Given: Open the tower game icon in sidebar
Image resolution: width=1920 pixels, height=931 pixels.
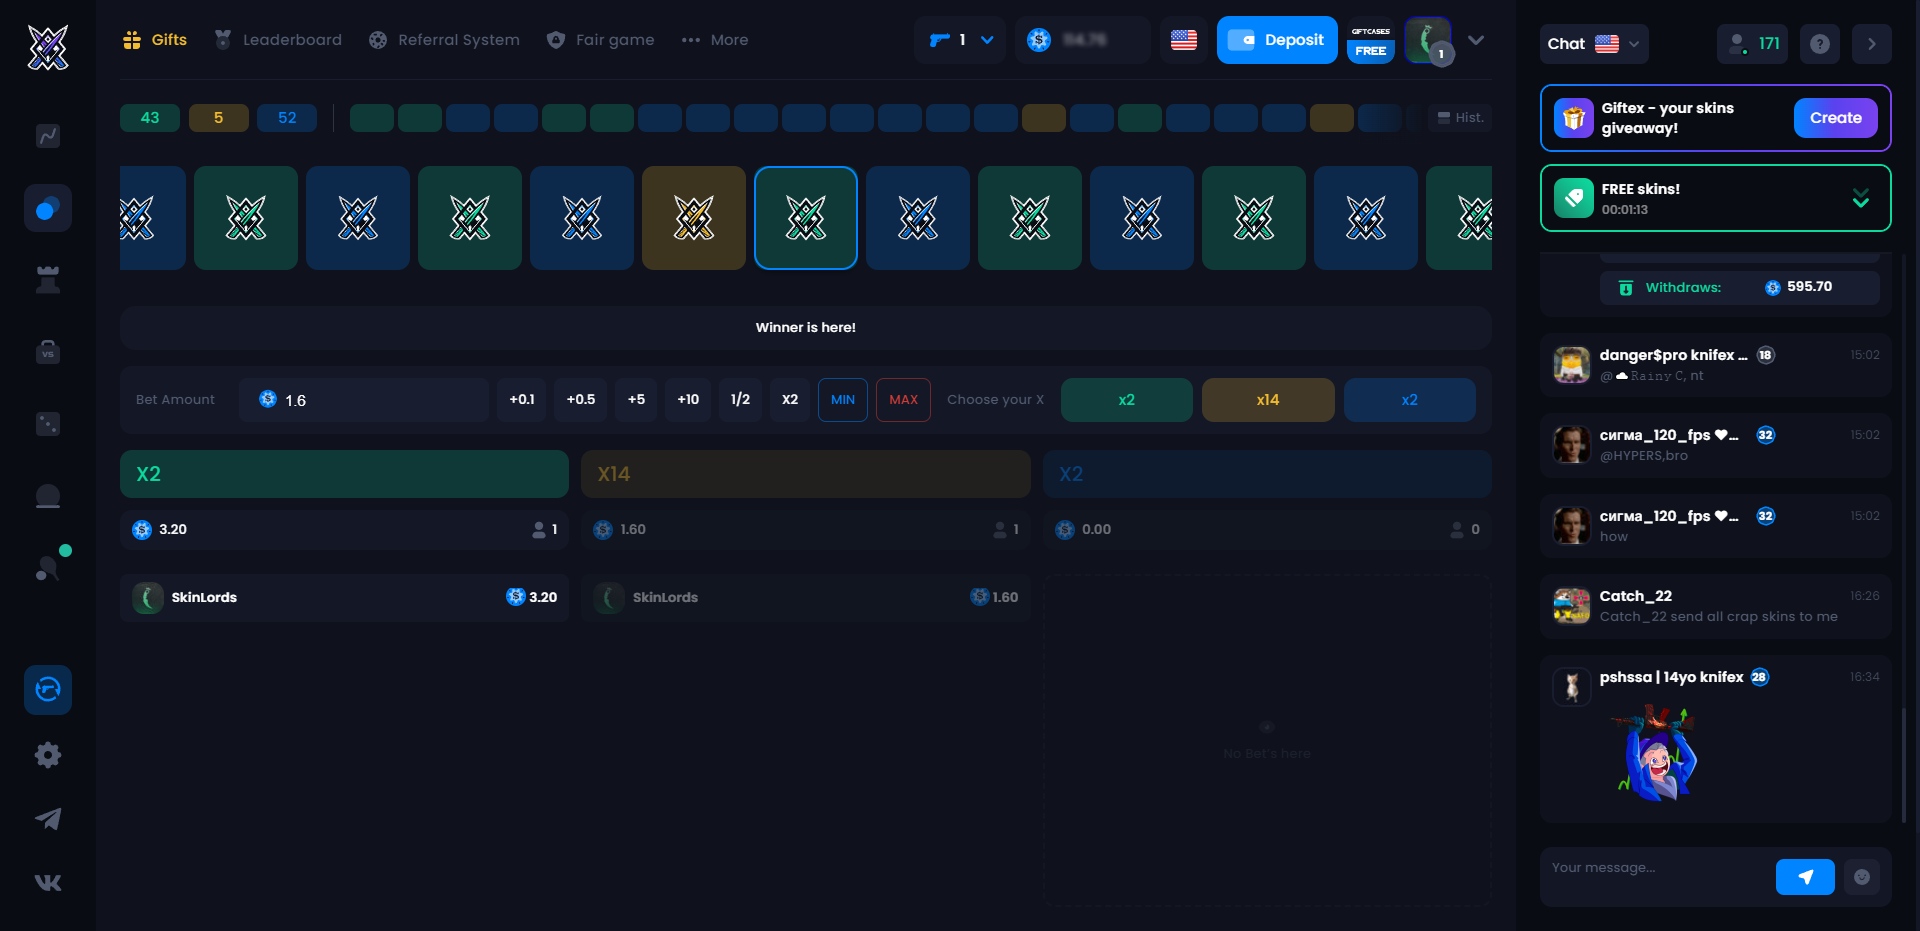Looking at the screenshot, I should 48,280.
